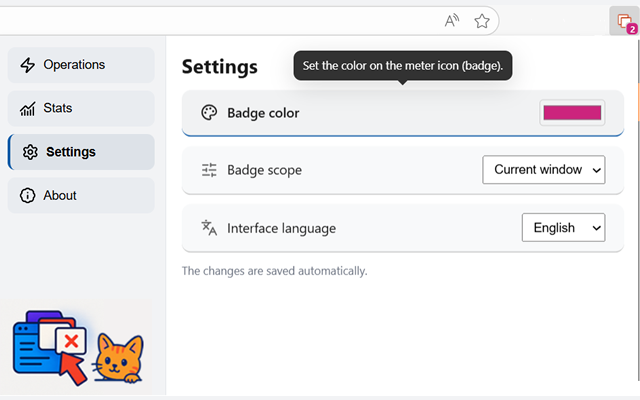
Task: Click the tab-counter extension icon with badge
Action: [x=624, y=22]
